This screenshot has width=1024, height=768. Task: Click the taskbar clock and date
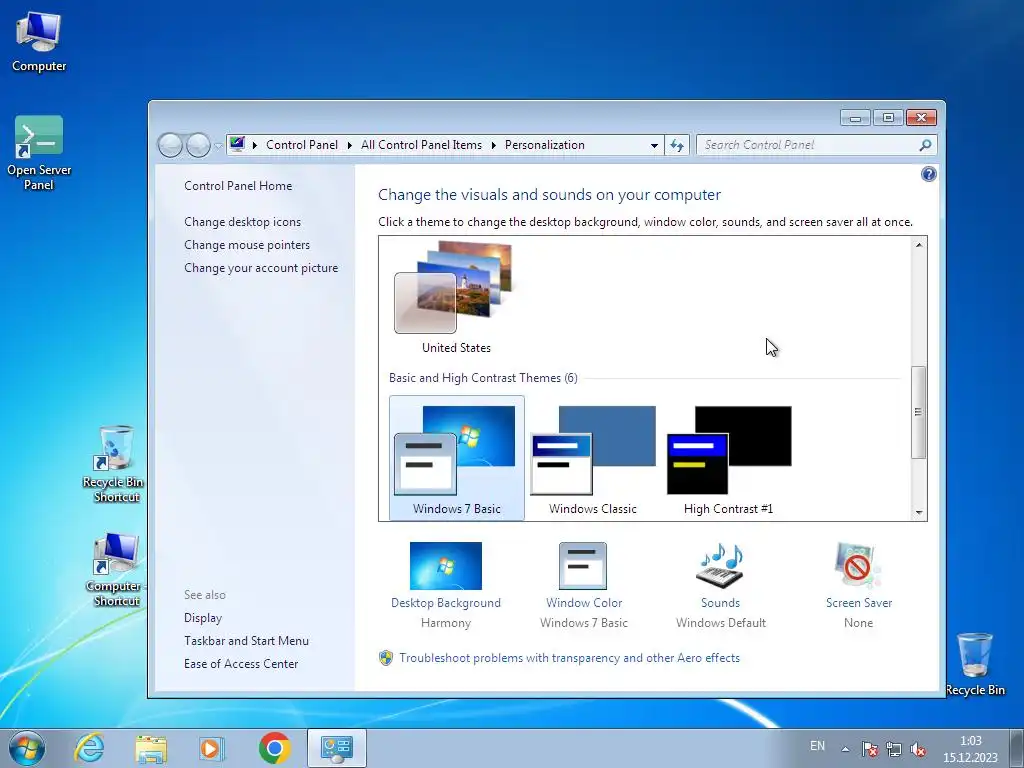(x=970, y=749)
